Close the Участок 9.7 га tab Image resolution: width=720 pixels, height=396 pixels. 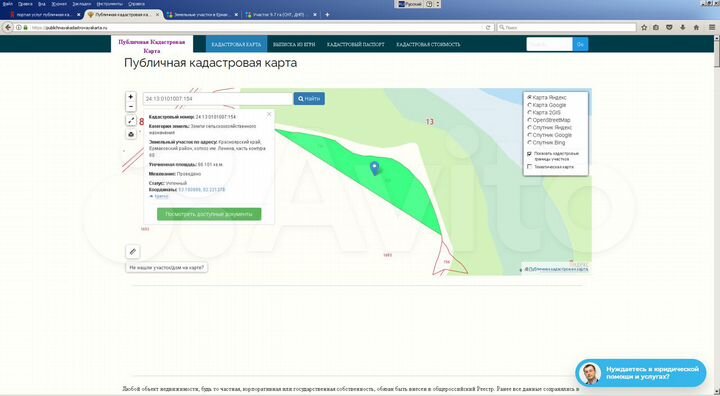click(315, 15)
